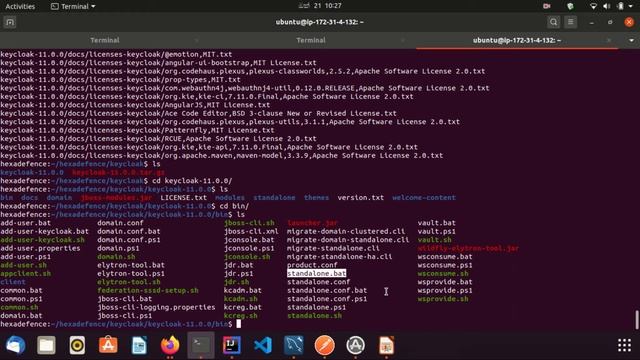Viewport: 640px width, 360px height.
Task: Expand the tab list dropdown arrow
Action: click(x=631, y=40)
